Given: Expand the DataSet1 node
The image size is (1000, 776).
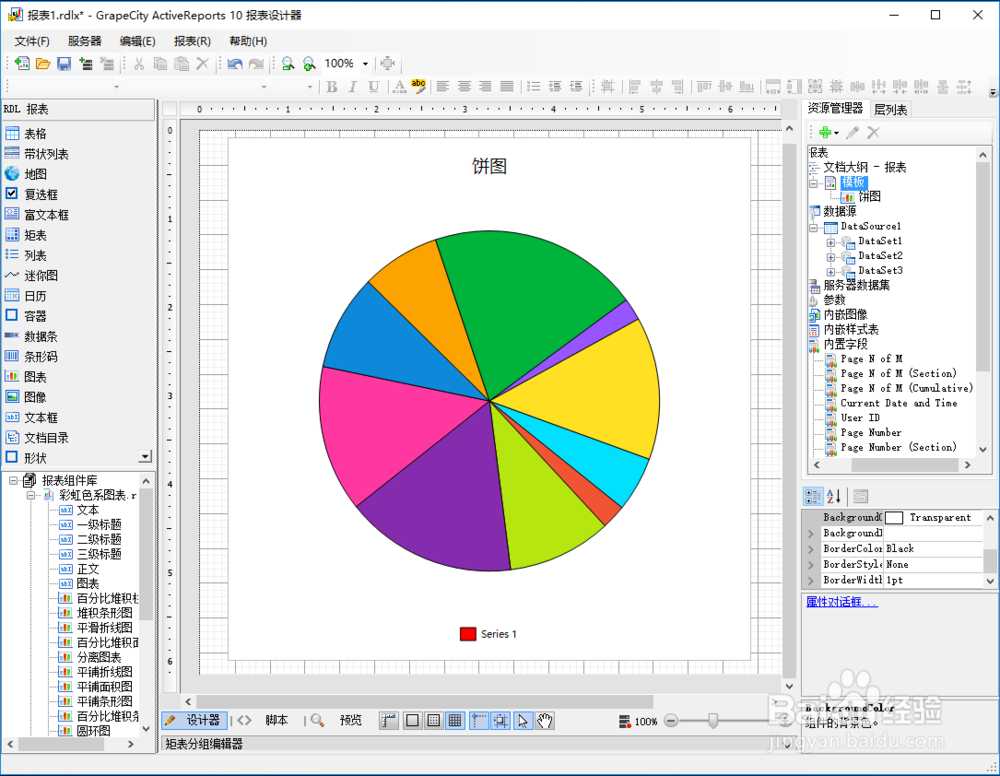Looking at the screenshot, I should (830, 242).
